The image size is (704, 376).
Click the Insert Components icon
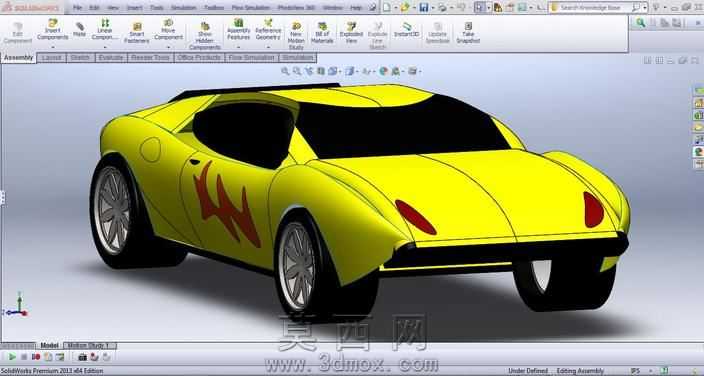(x=53, y=23)
